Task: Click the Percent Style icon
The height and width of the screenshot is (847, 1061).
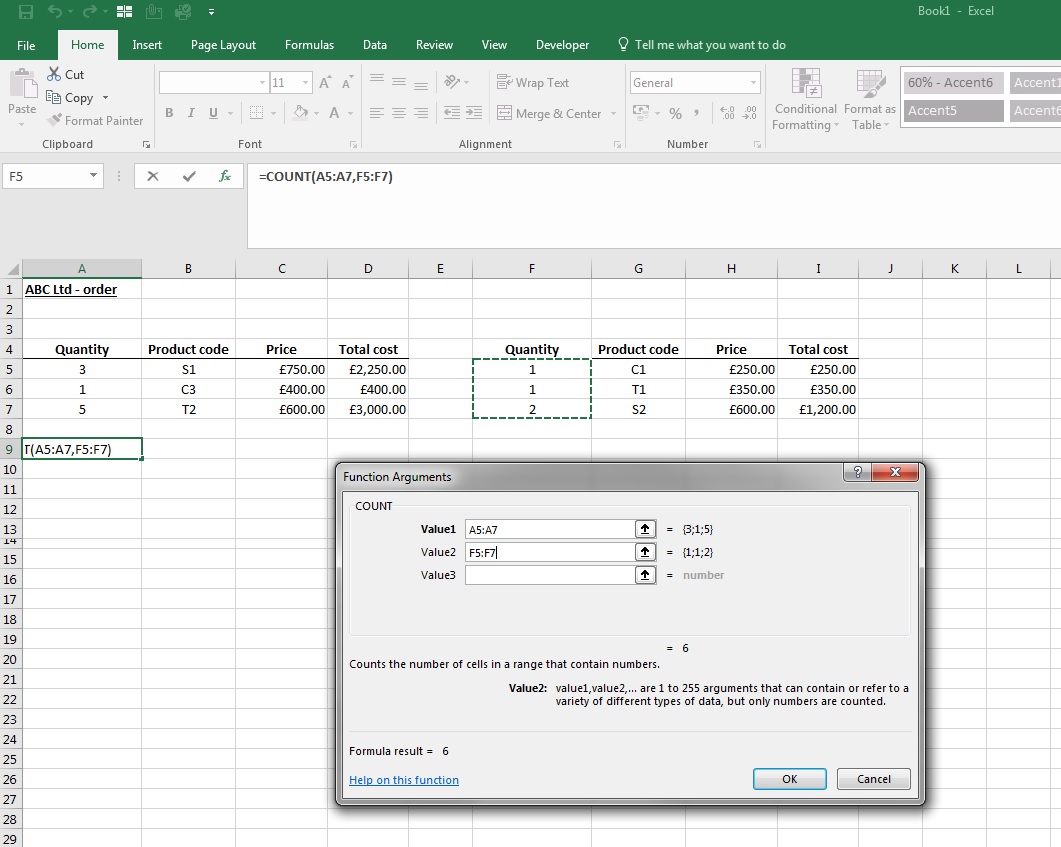Action: pyautogui.click(x=675, y=113)
